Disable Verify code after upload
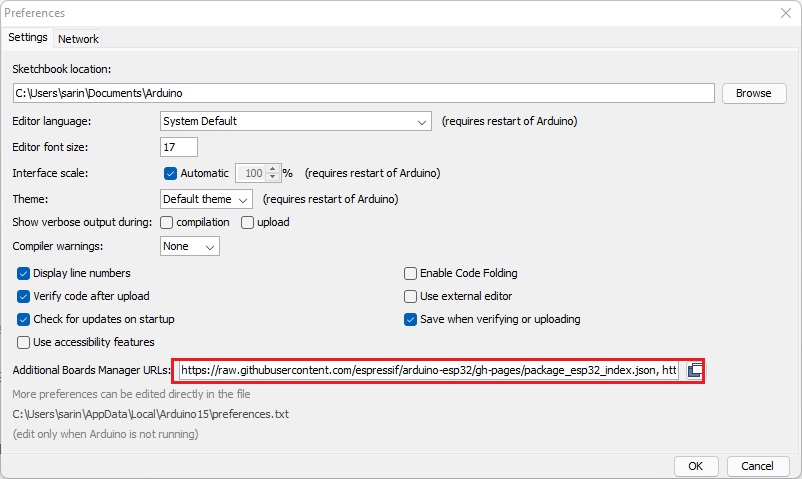The height and width of the screenshot is (479, 802). coord(24,296)
